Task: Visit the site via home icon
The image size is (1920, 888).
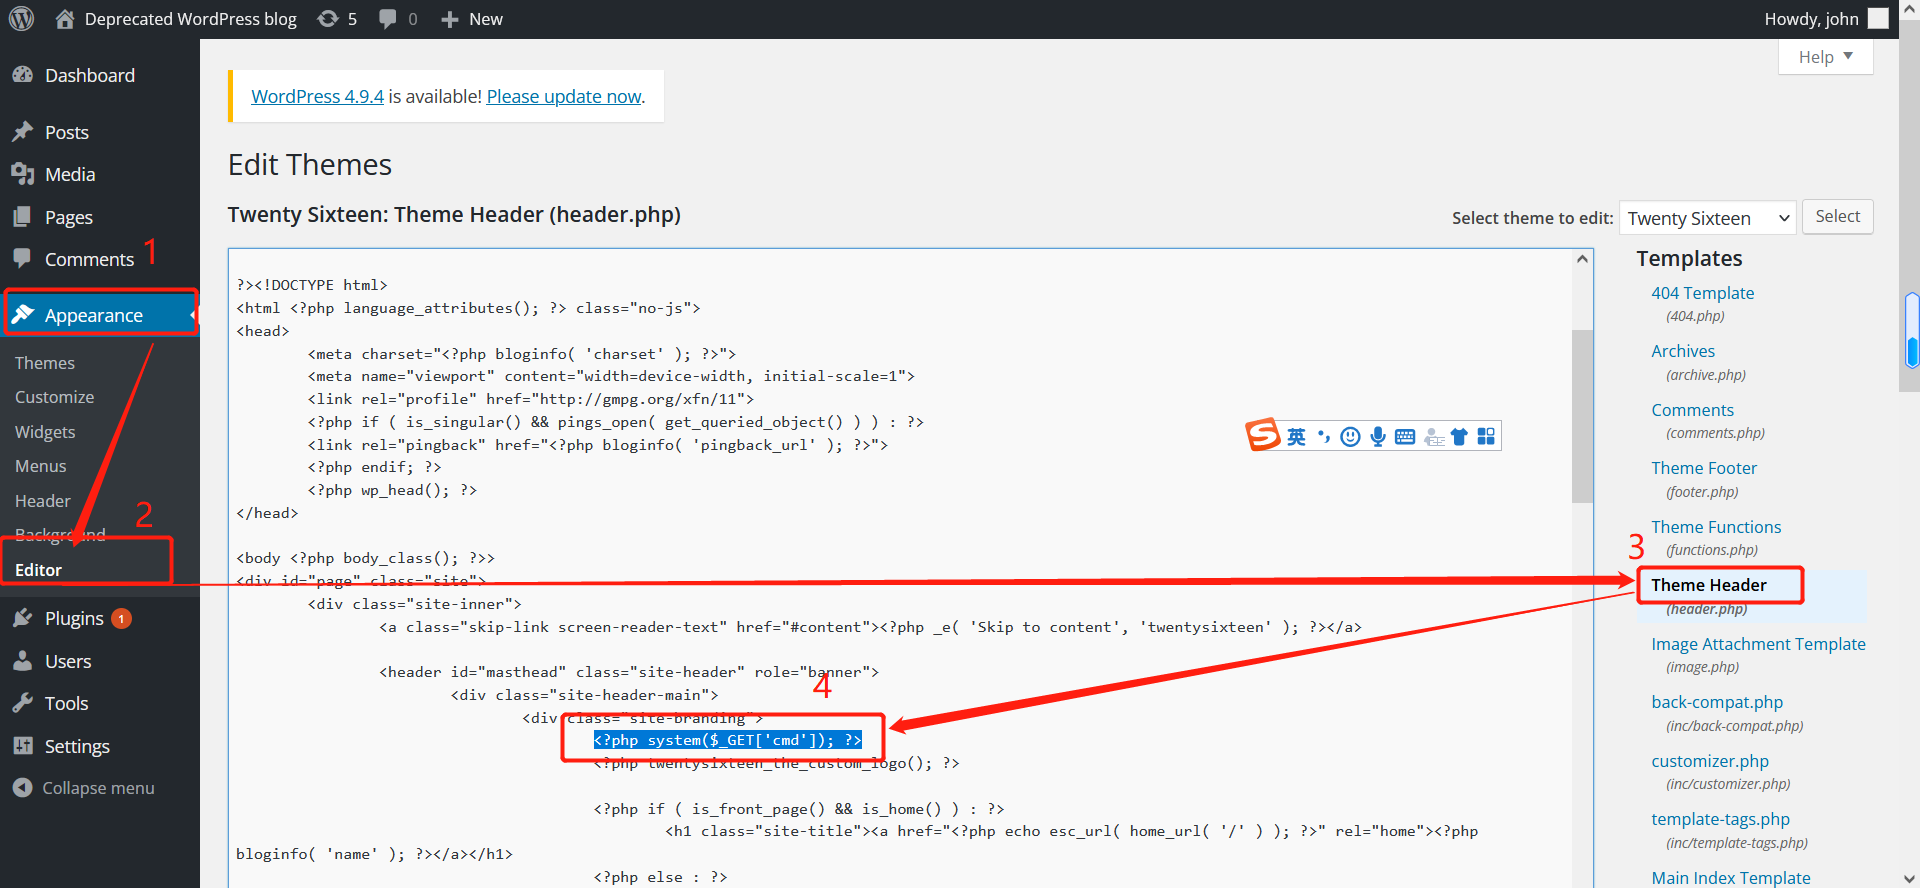Action: coord(65,19)
